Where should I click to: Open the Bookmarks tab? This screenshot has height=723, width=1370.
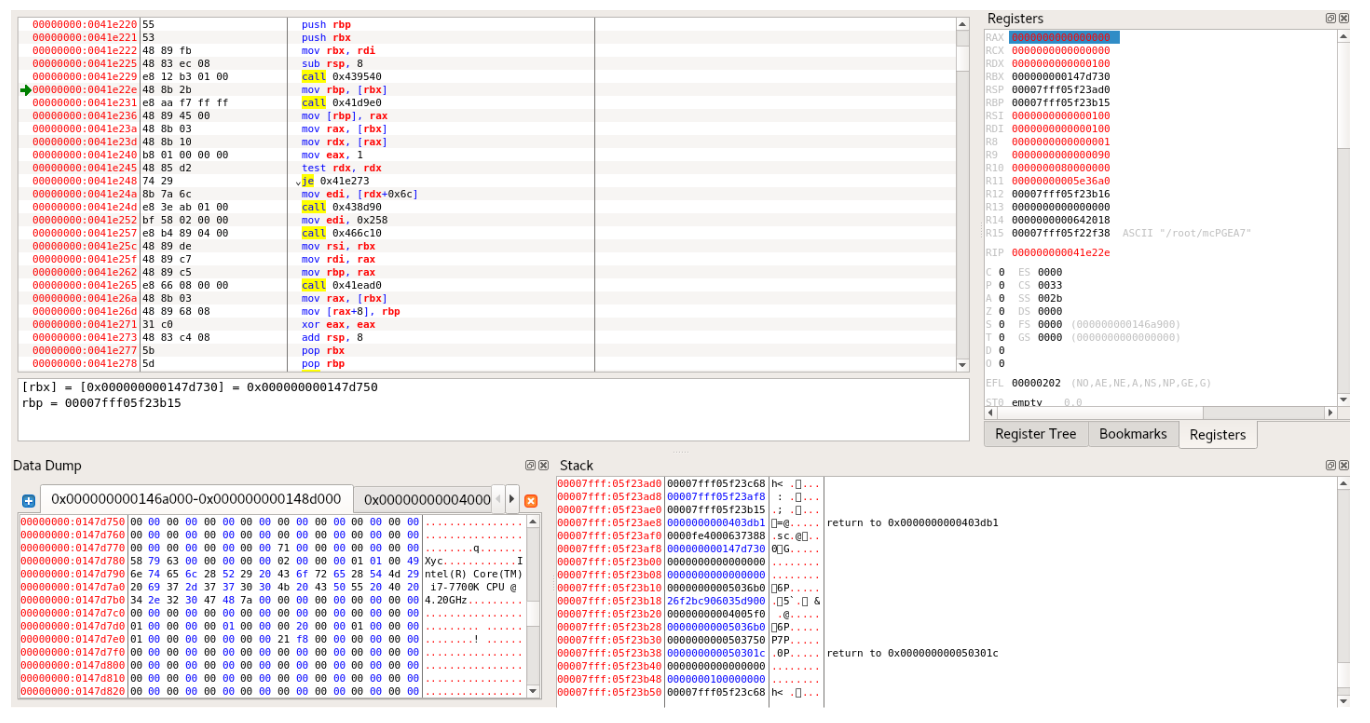tap(1132, 434)
